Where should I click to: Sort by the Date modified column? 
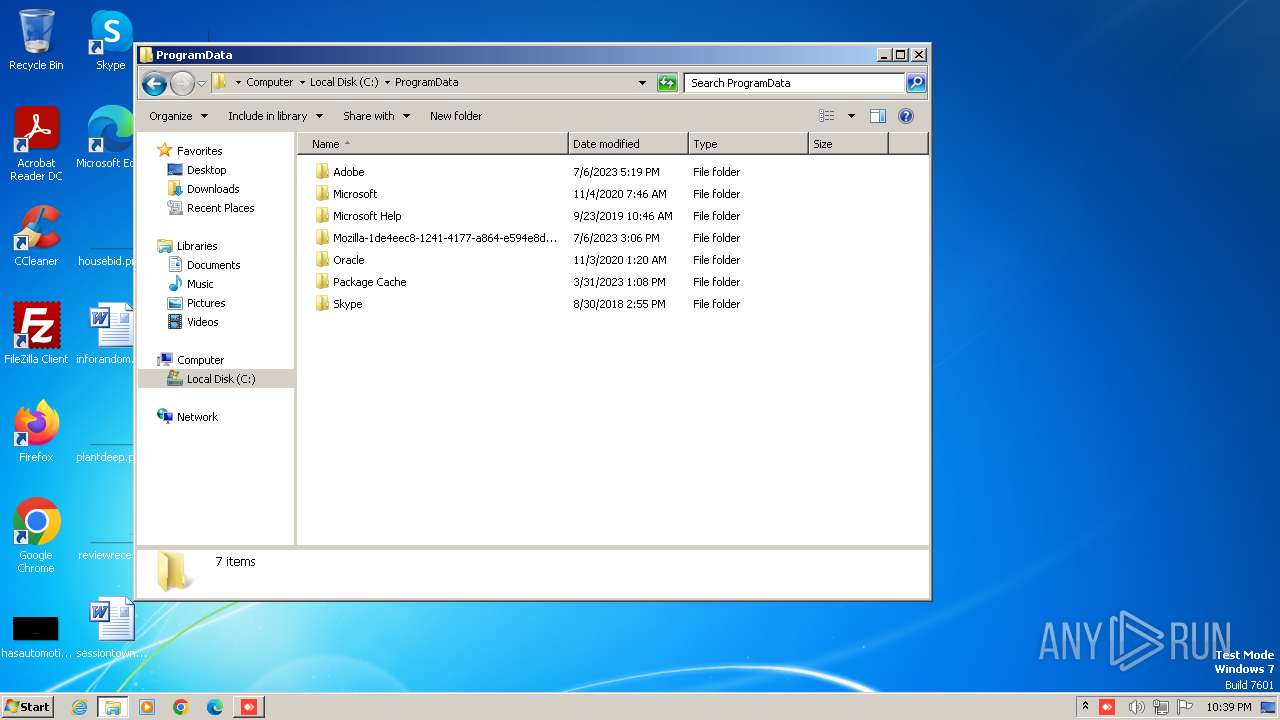pyautogui.click(x=628, y=144)
